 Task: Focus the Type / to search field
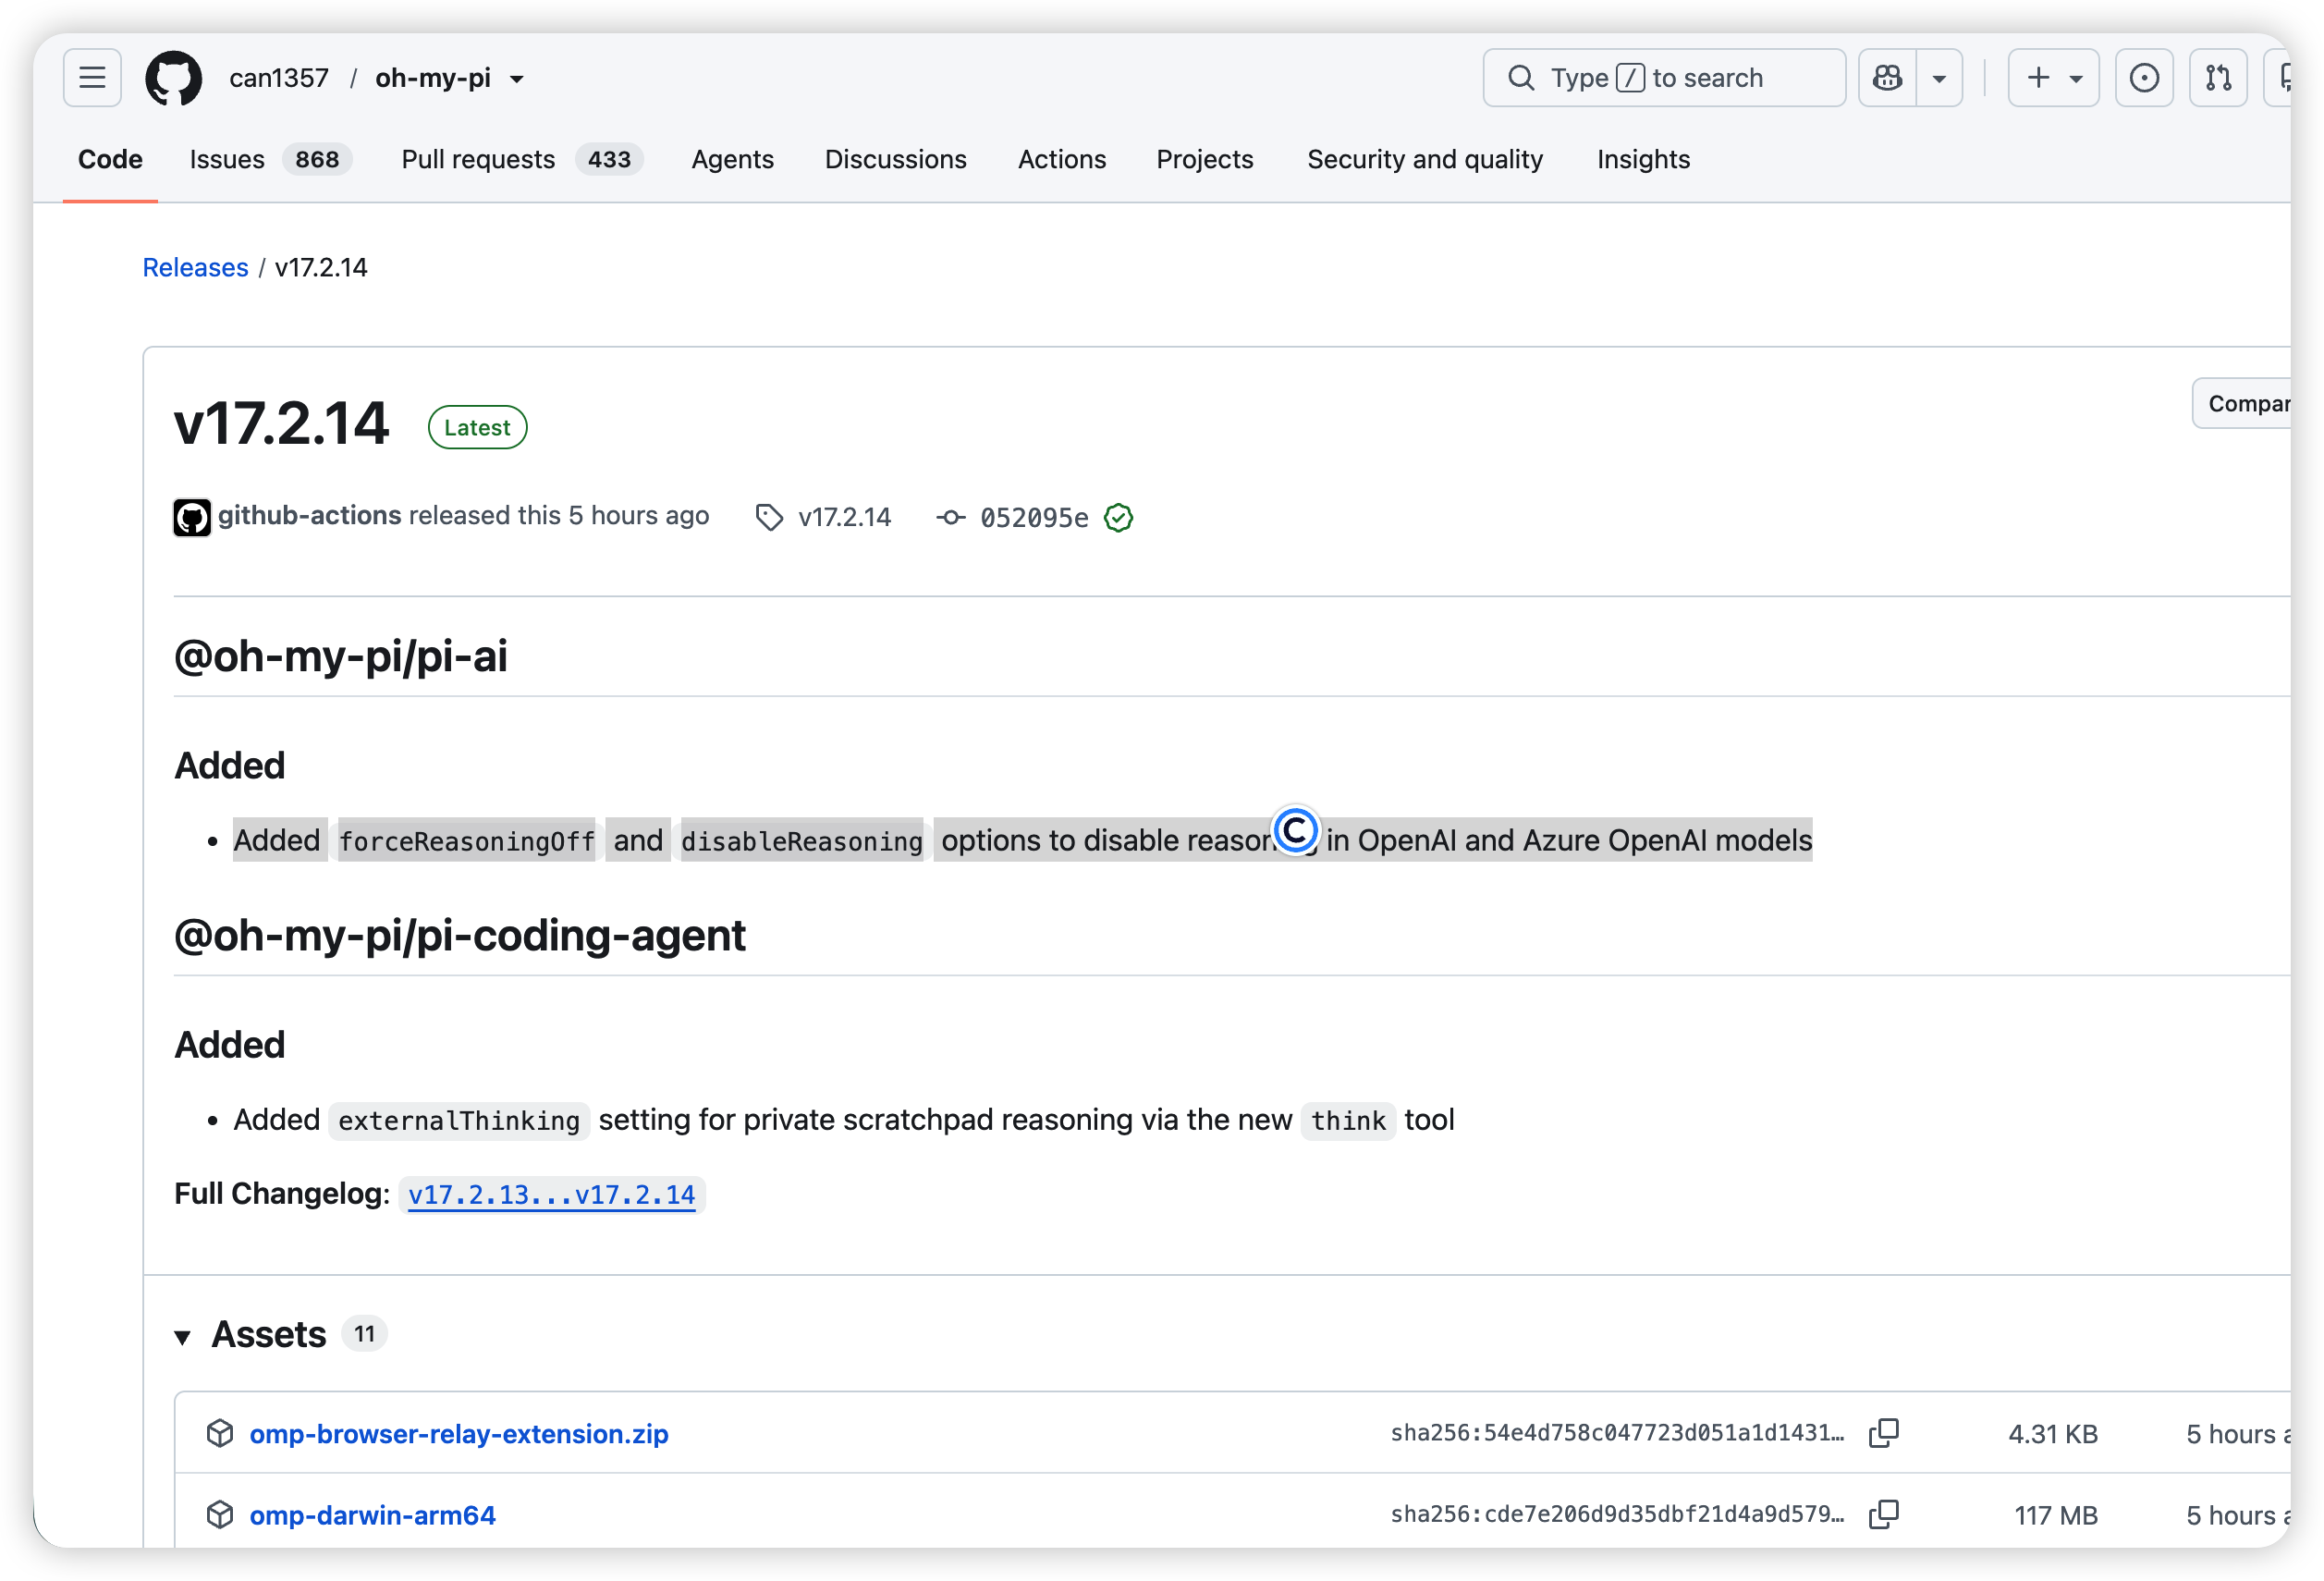point(1664,78)
